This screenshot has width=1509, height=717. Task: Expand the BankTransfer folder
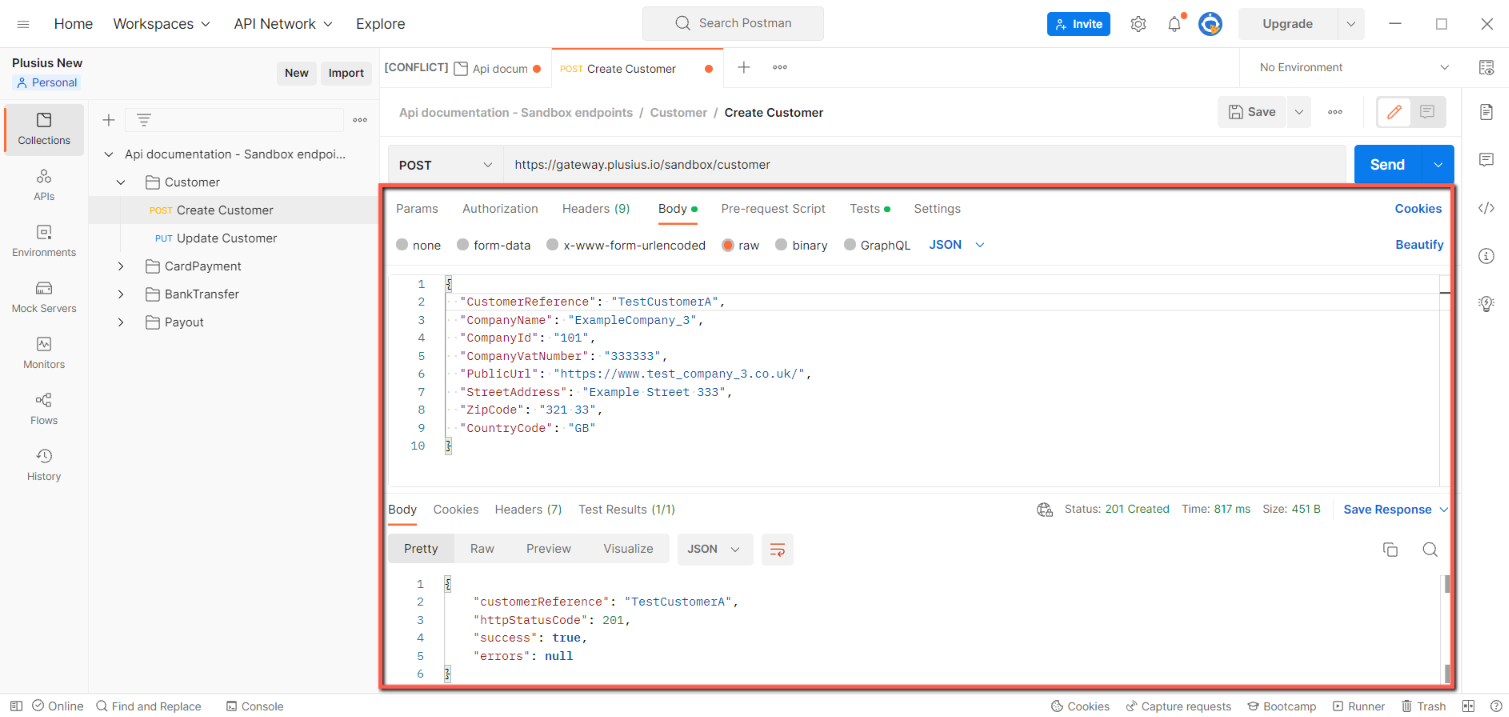point(121,294)
